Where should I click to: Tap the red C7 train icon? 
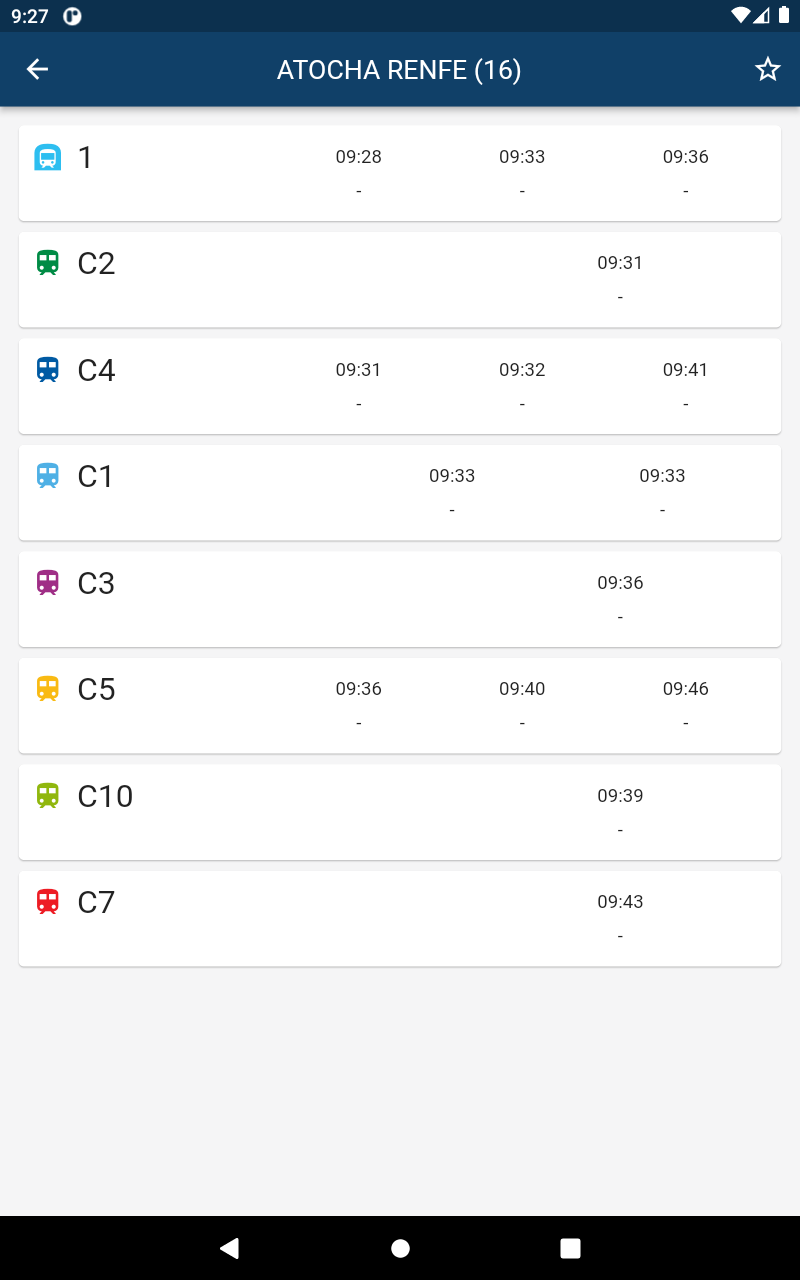(x=48, y=902)
